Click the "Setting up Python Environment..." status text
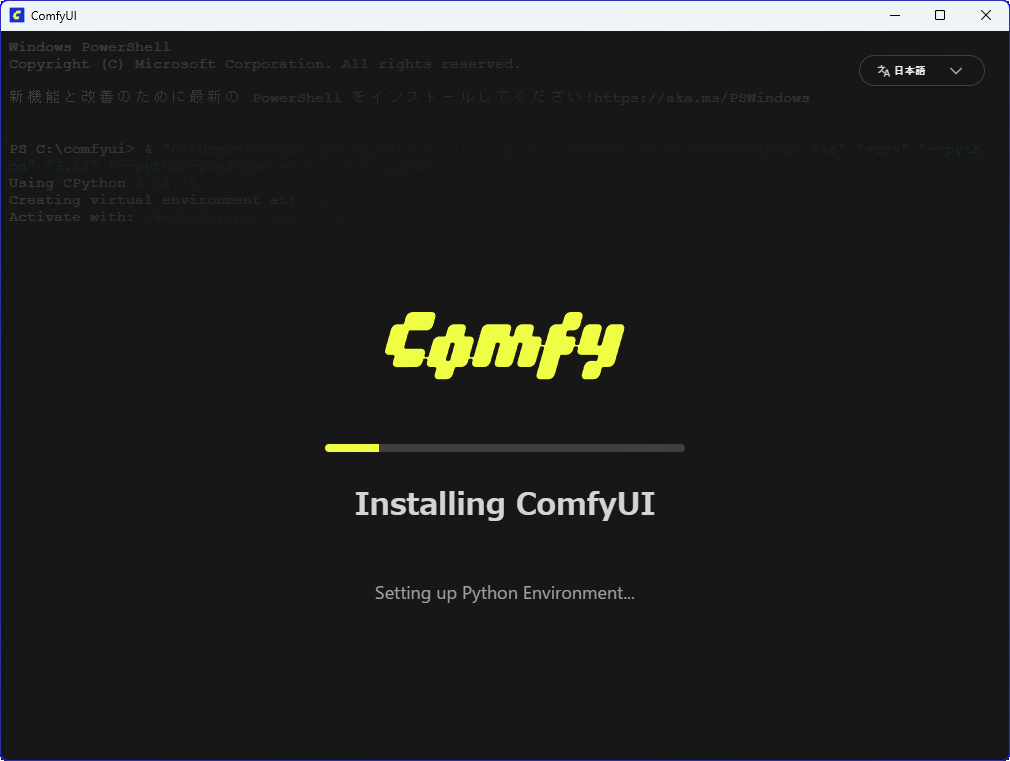Image resolution: width=1010 pixels, height=761 pixels. coord(505,593)
